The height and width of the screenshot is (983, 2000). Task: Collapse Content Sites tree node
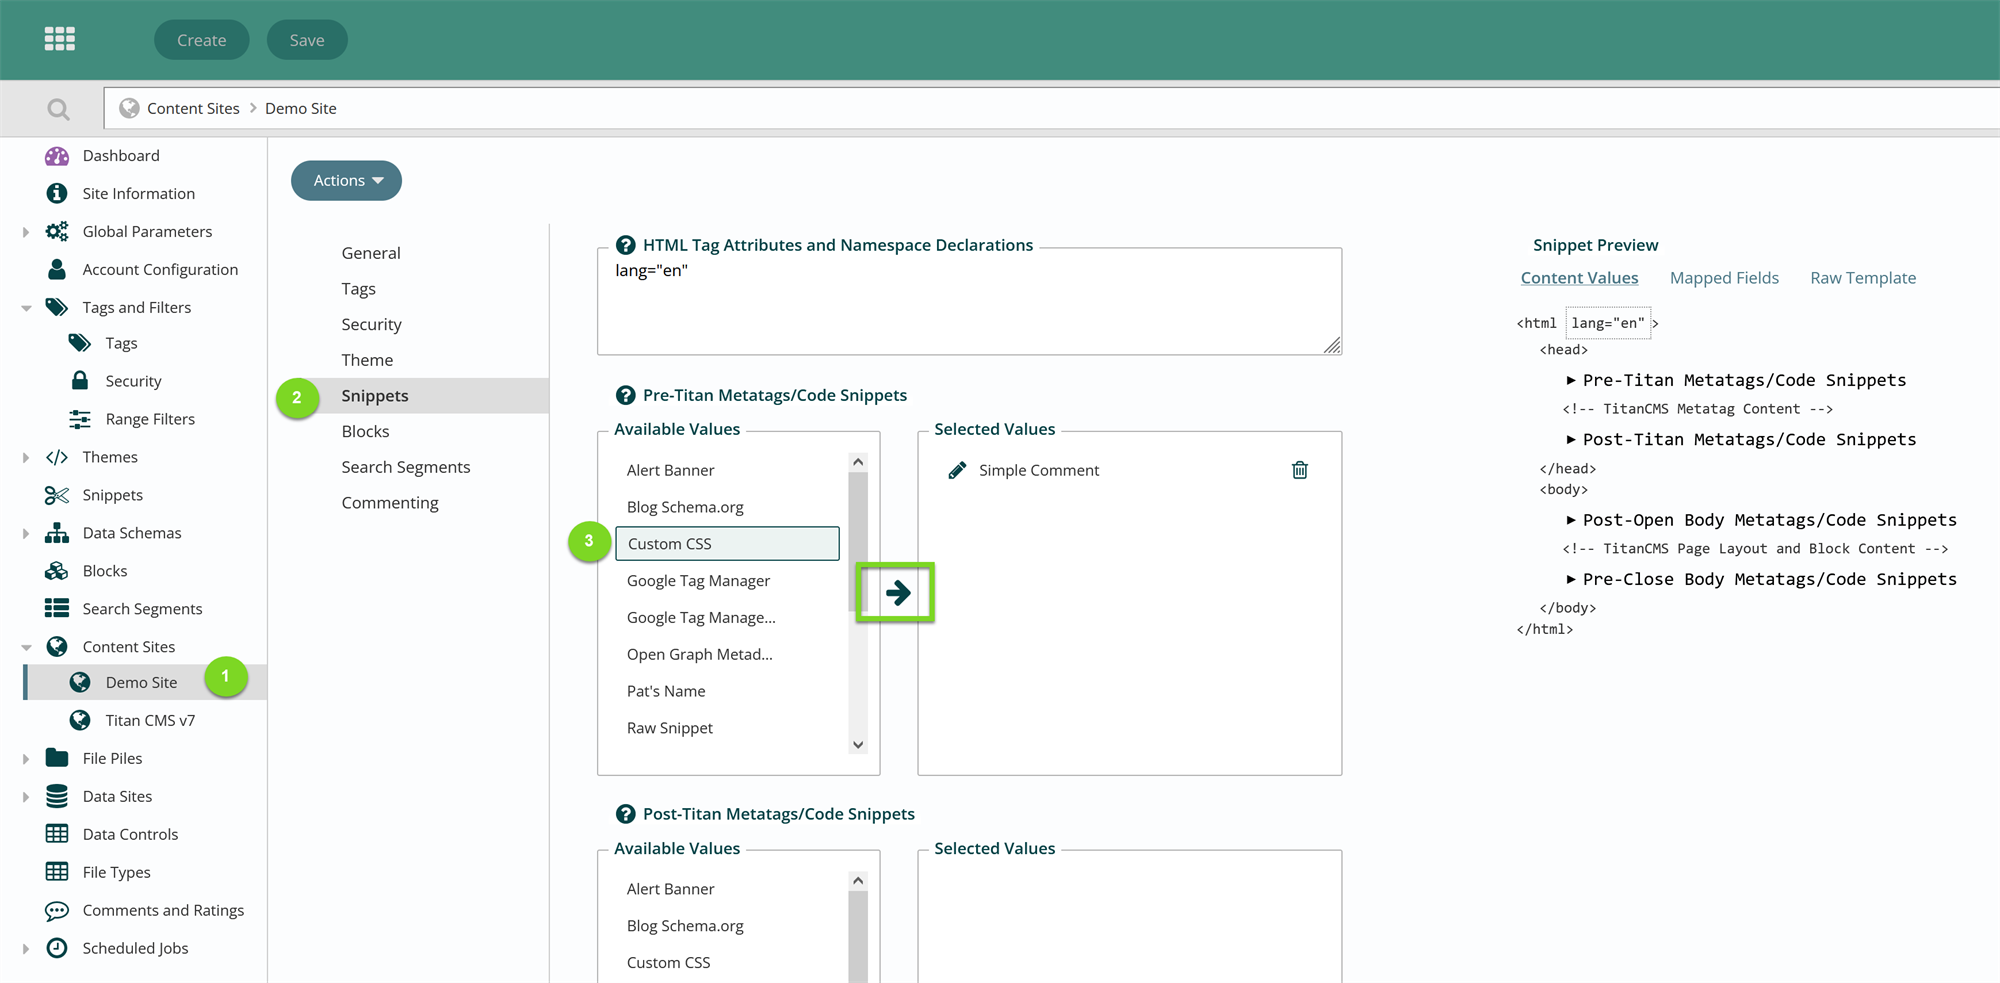pos(26,648)
